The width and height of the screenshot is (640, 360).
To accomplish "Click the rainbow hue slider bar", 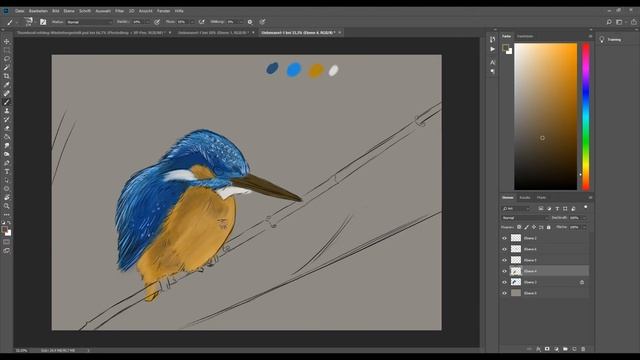I will click(x=586, y=116).
